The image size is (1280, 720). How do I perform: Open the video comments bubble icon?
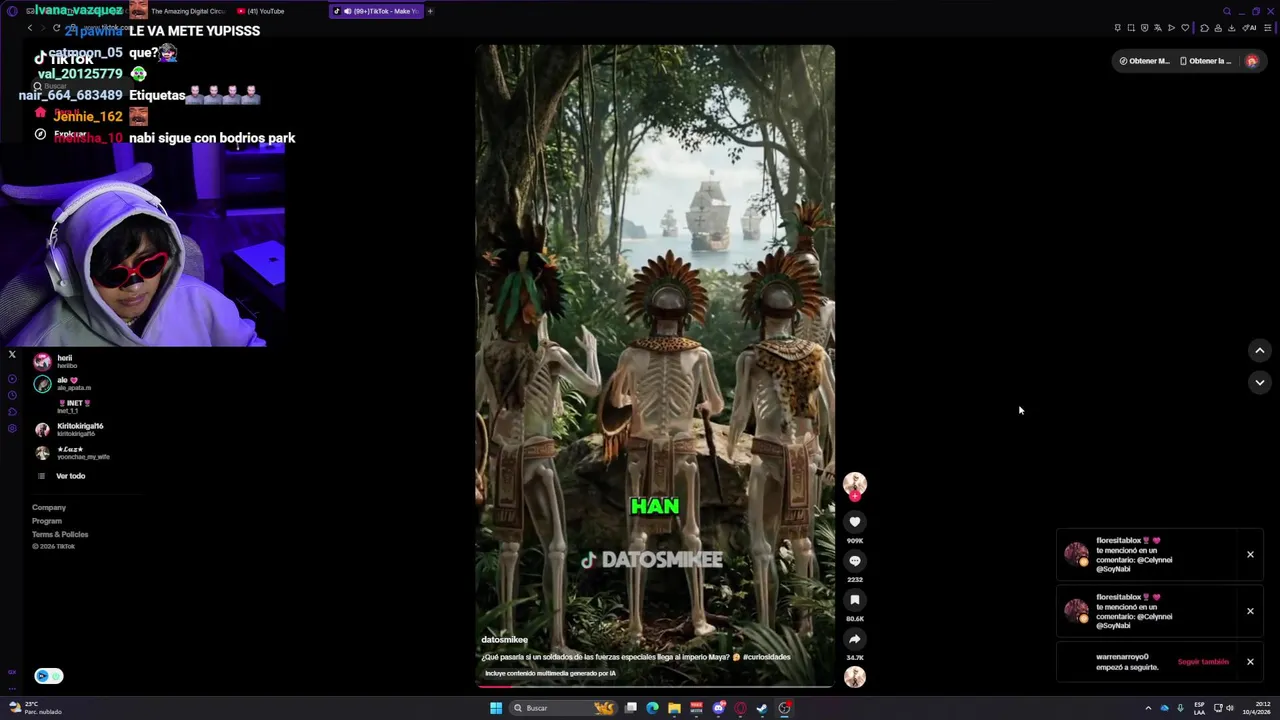[x=854, y=561]
